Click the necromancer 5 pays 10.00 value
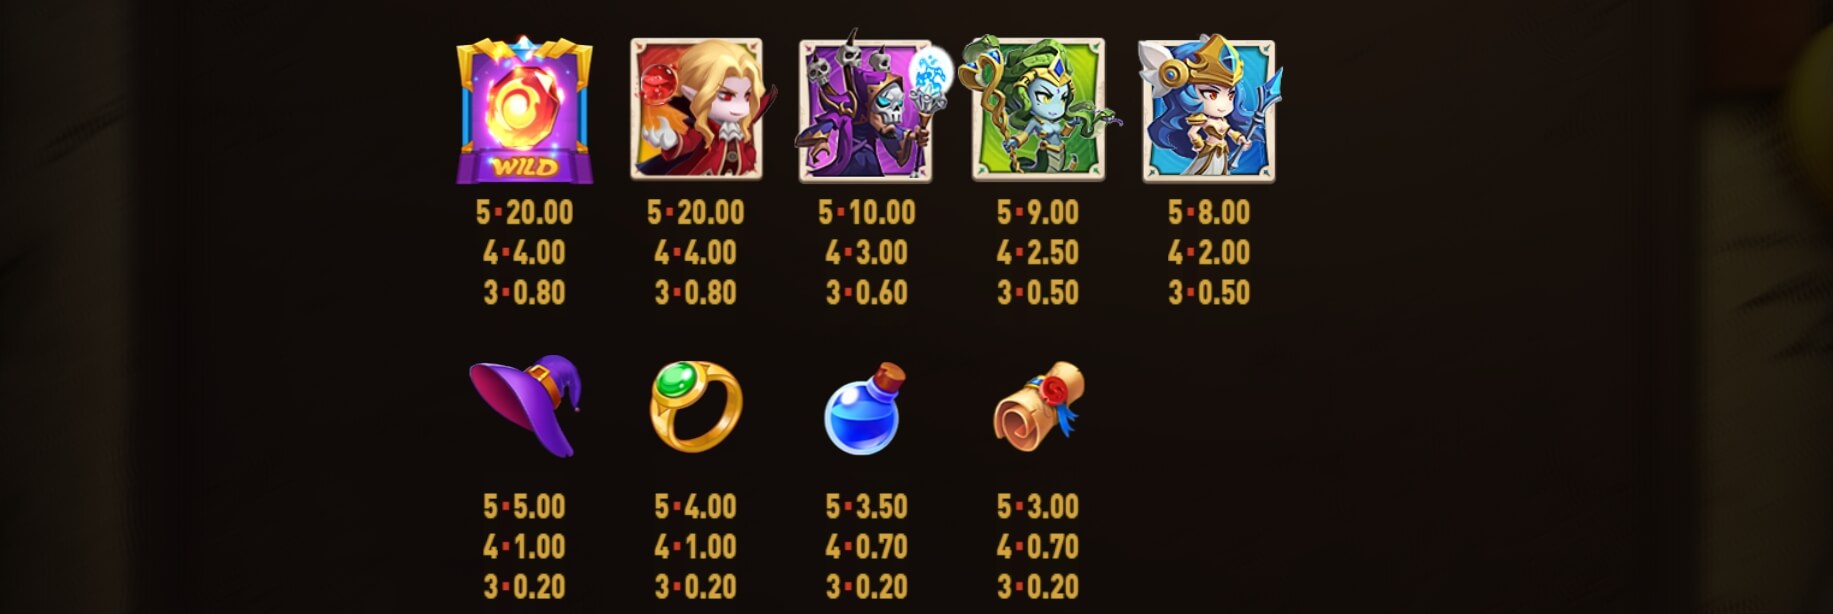The width and height of the screenshot is (1833, 614). 866,212
